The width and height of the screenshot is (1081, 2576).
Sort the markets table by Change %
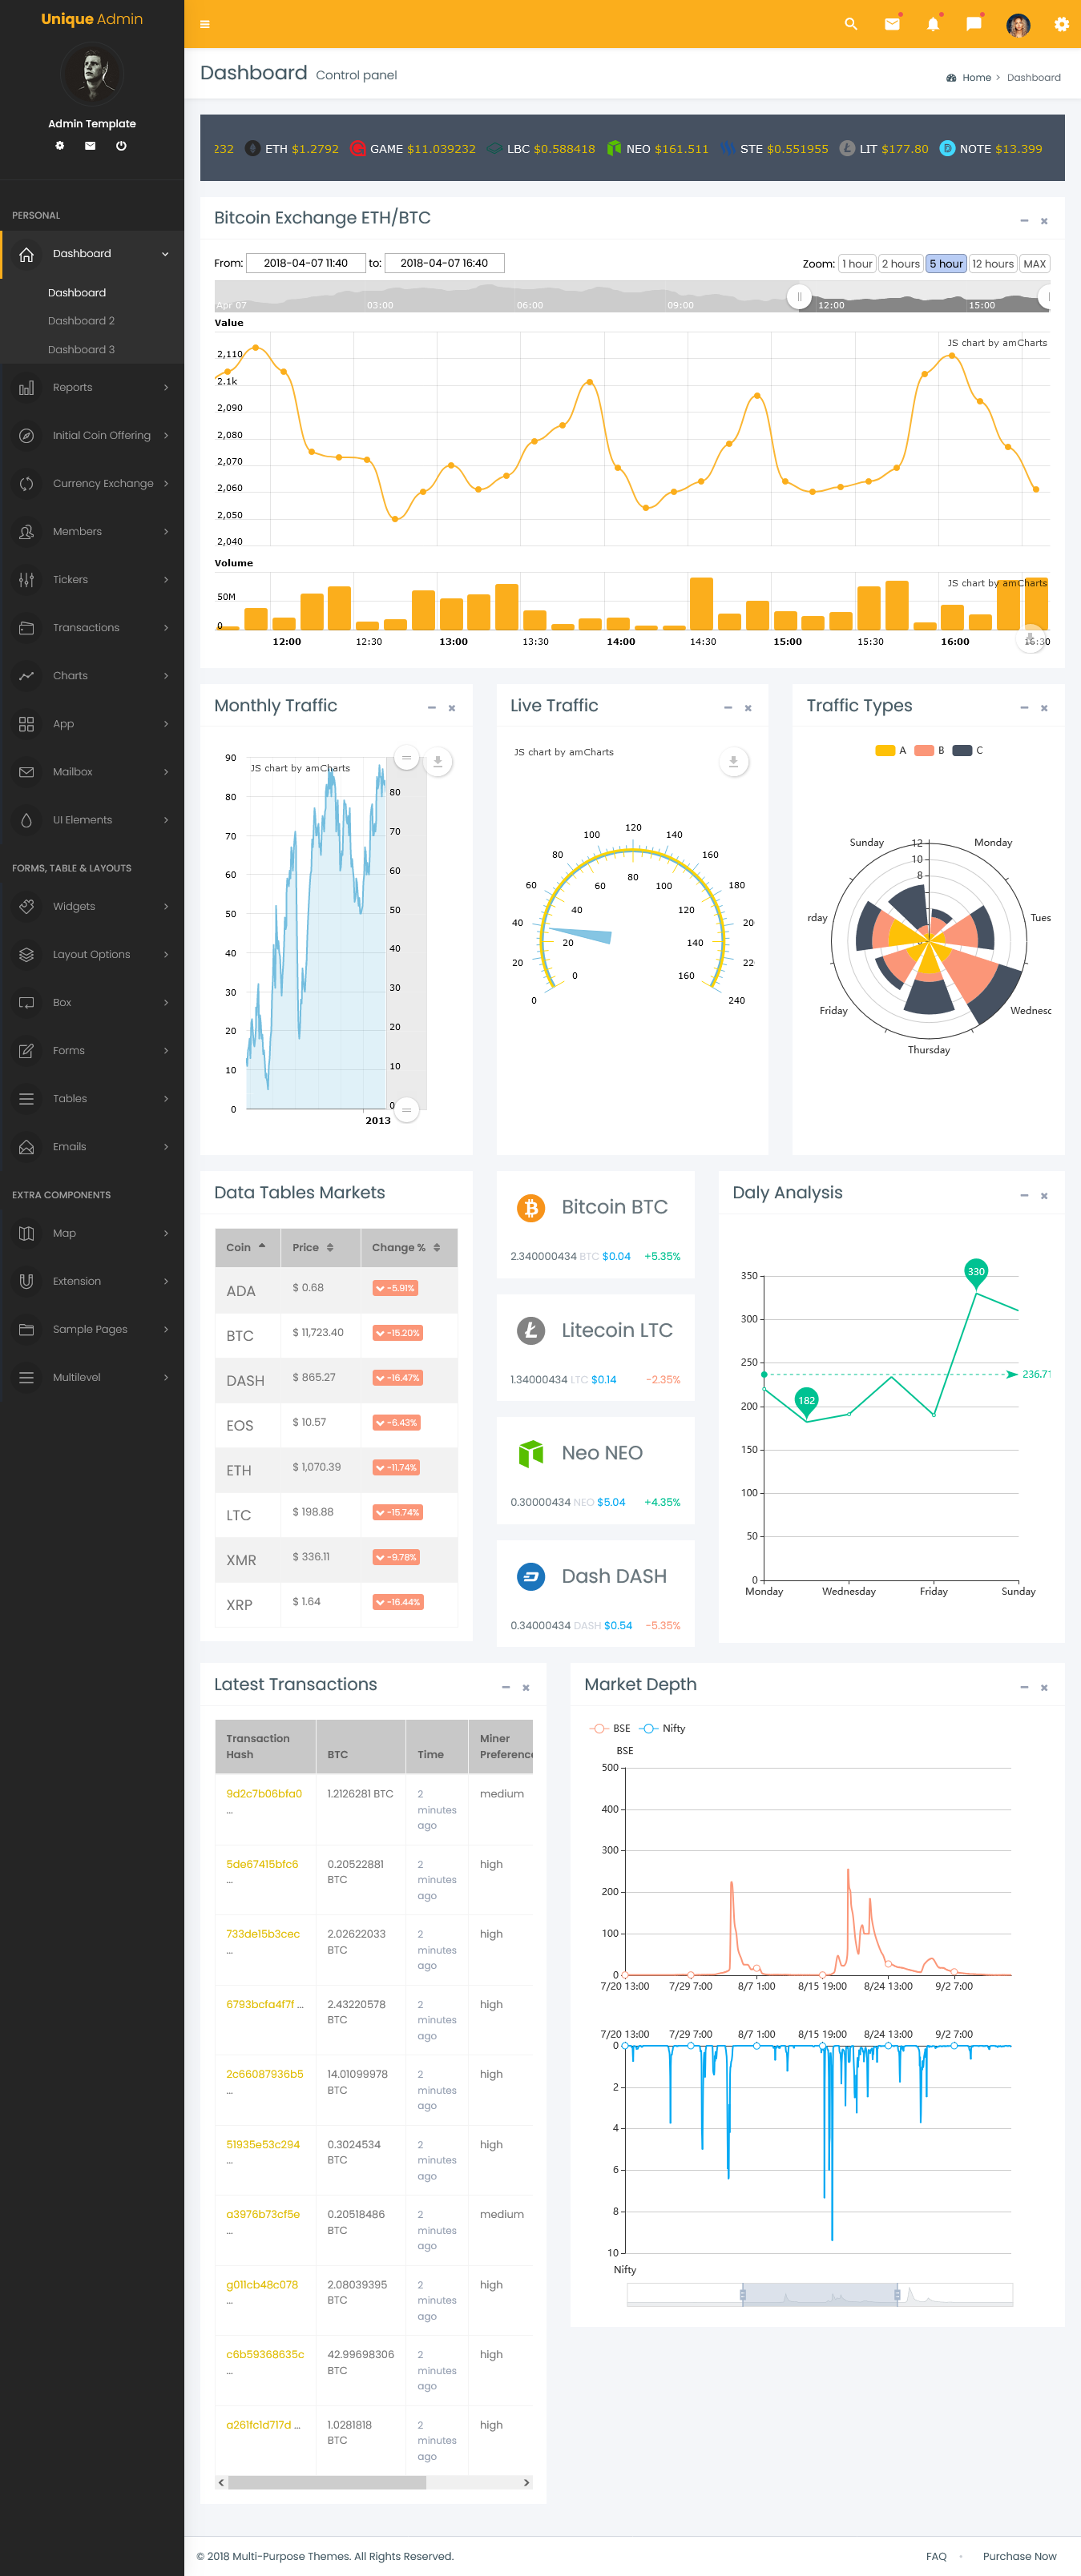[409, 1248]
